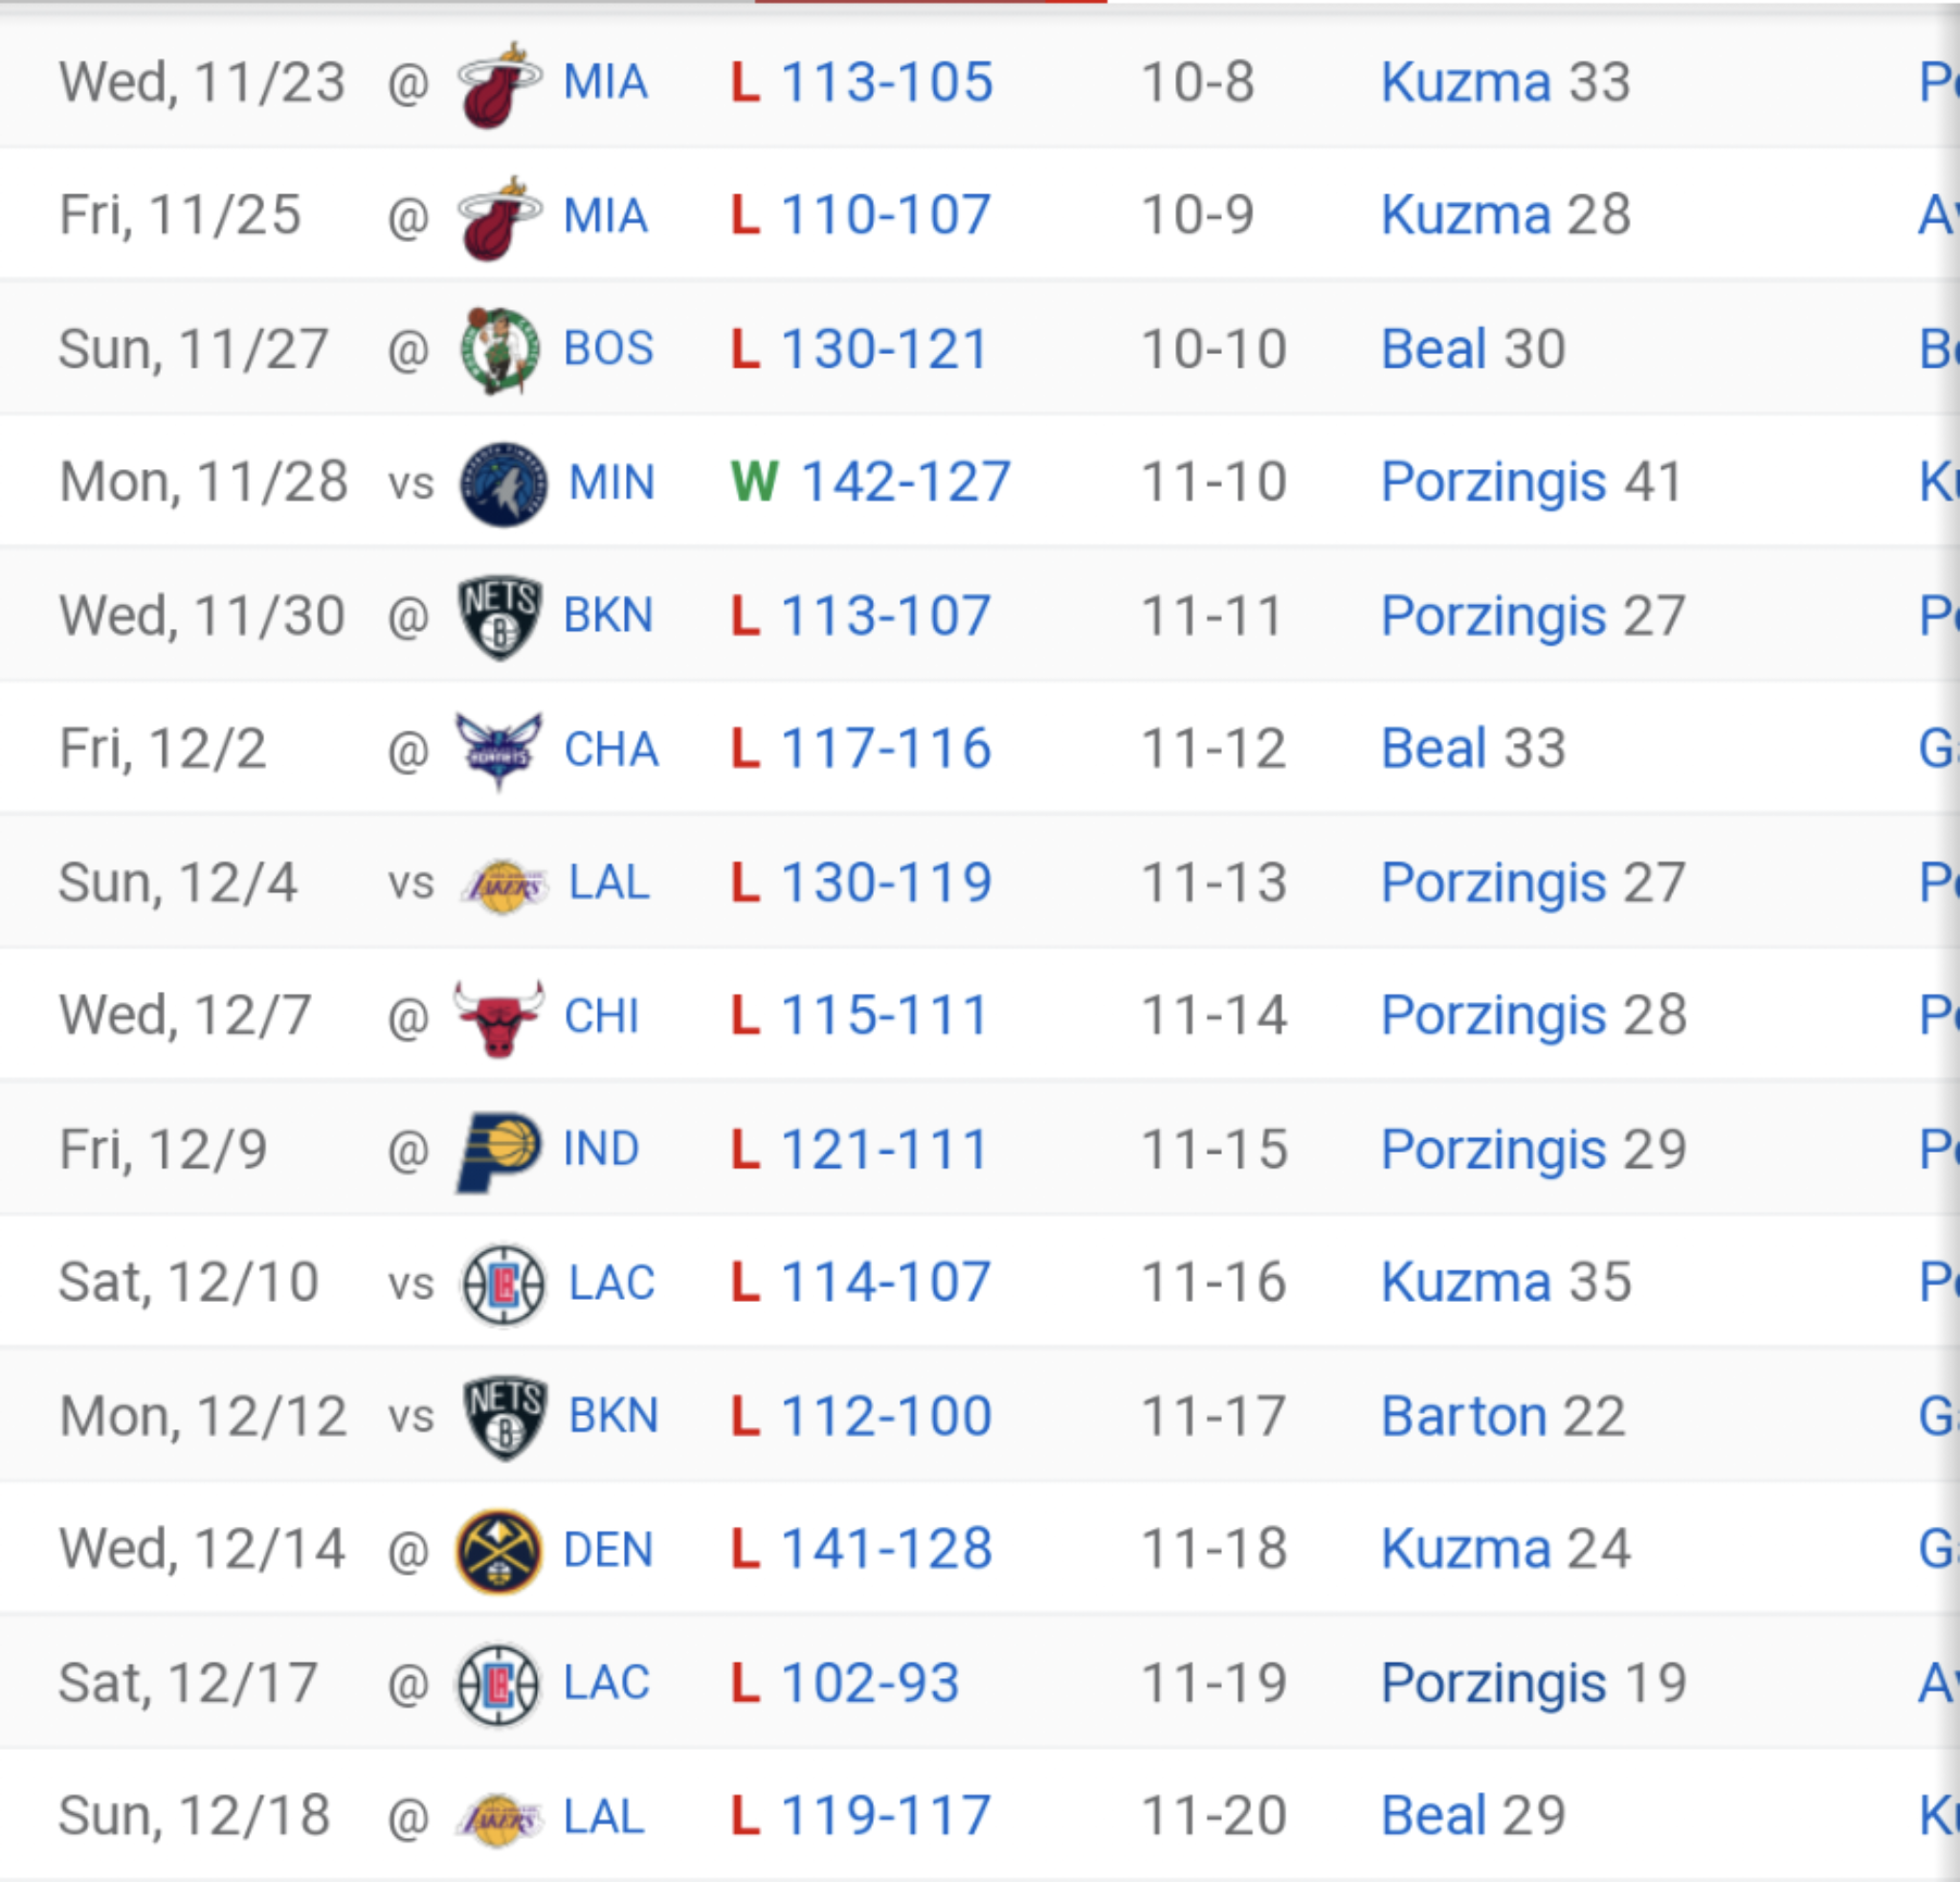Open the W 142-127 game score

905,482
